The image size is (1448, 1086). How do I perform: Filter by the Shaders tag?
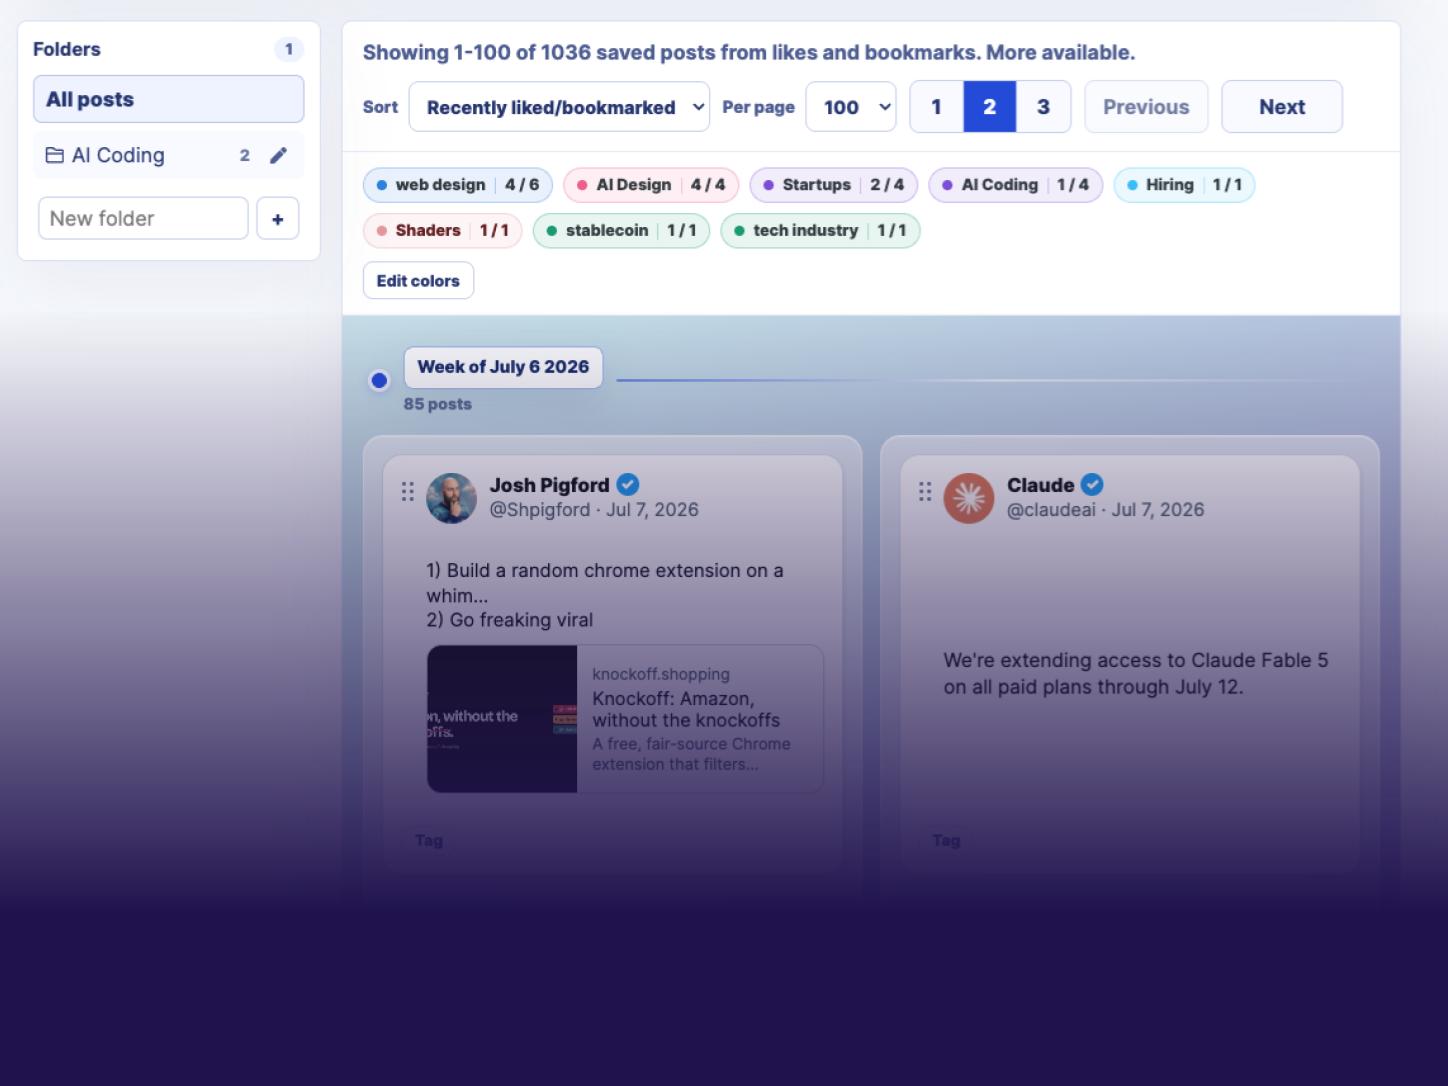pos(443,231)
